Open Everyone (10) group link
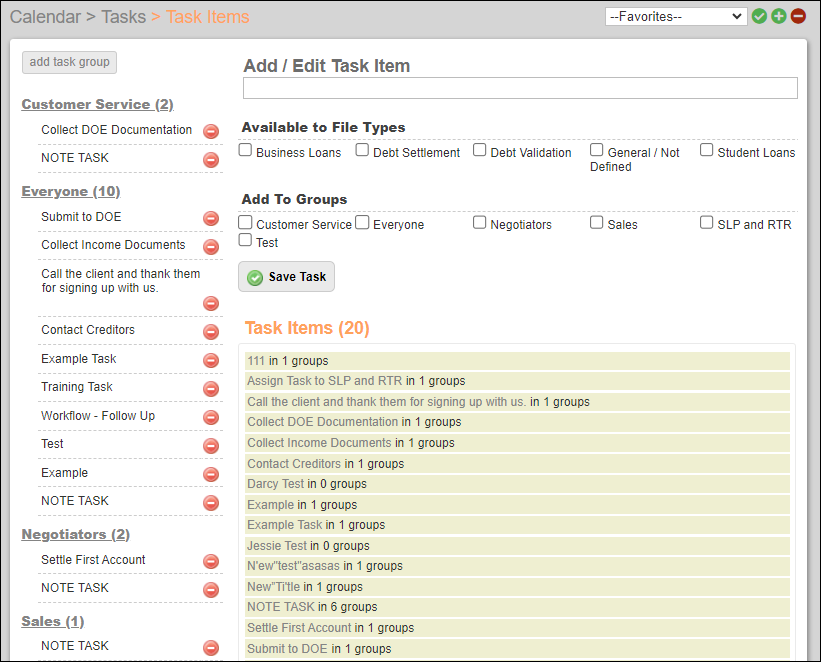The height and width of the screenshot is (662, 821). pyautogui.click(x=71, y=192)
